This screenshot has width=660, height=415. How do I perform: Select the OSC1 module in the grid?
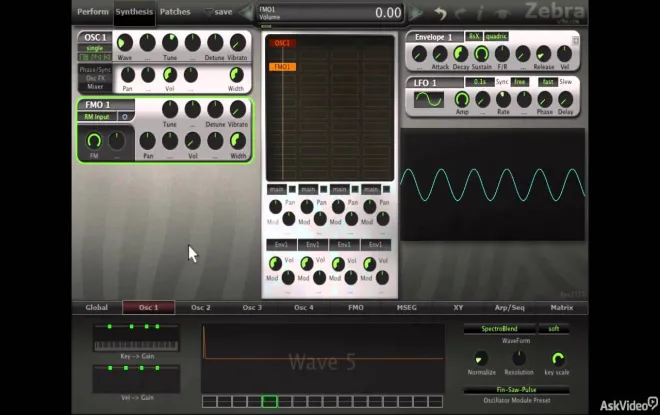(282, 43)
